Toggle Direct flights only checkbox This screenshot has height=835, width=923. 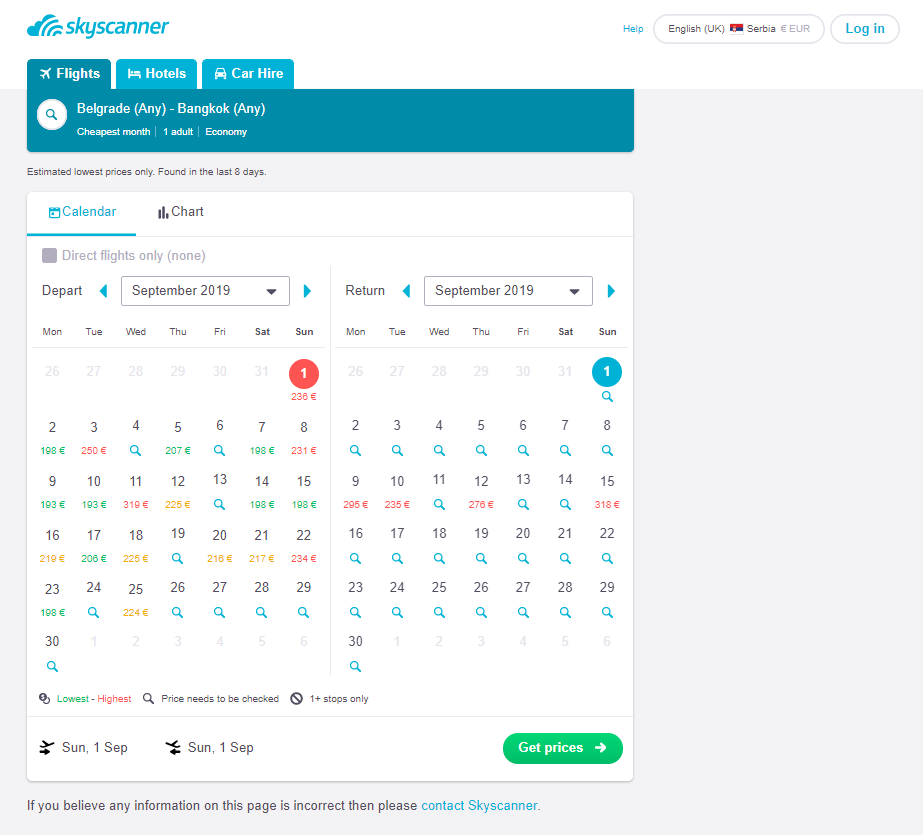[49, 255]
